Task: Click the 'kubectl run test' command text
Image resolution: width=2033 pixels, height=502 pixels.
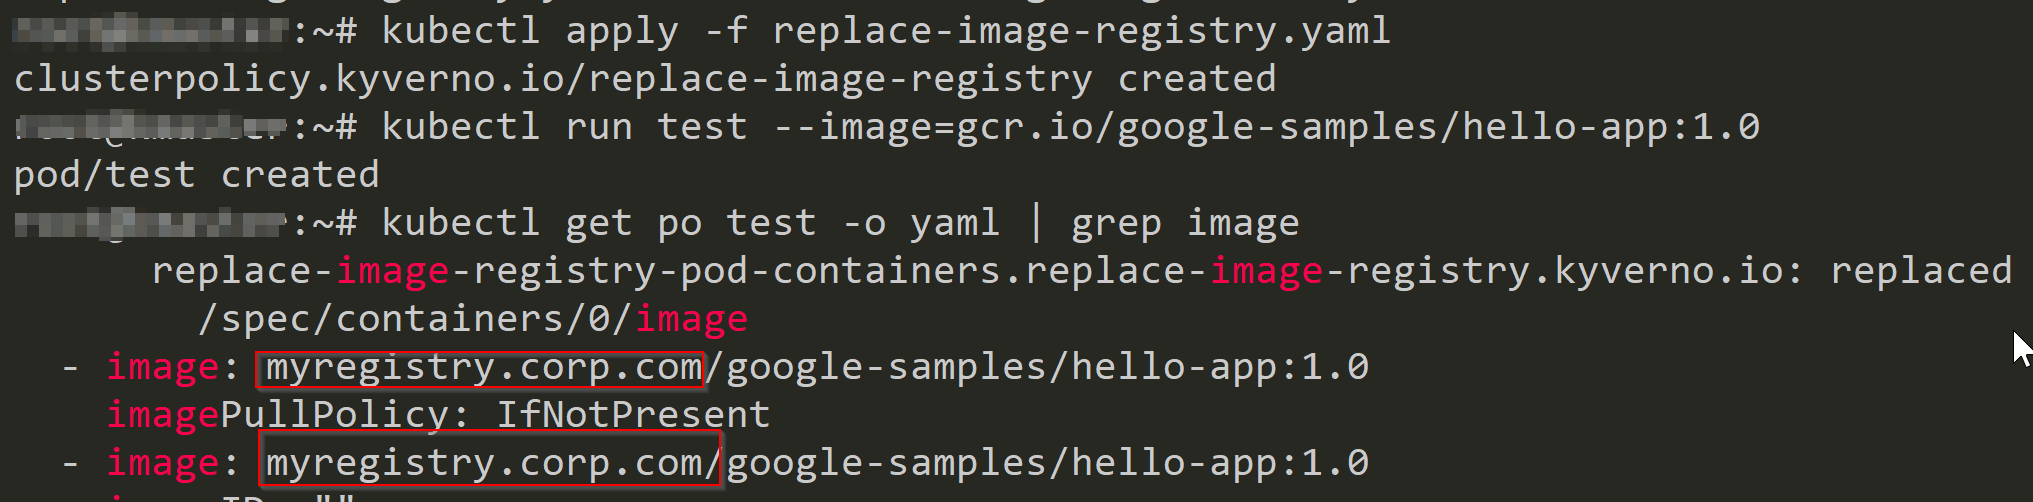Action: (564, 127)
